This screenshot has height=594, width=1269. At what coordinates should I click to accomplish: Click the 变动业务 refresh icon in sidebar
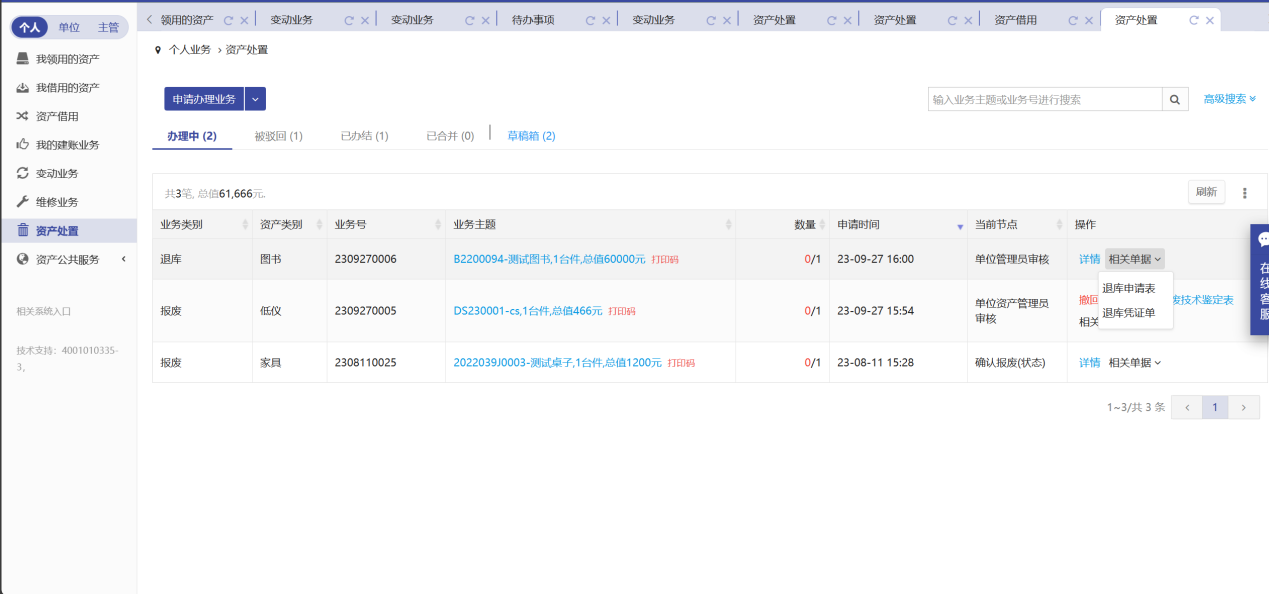coord(23,173)
